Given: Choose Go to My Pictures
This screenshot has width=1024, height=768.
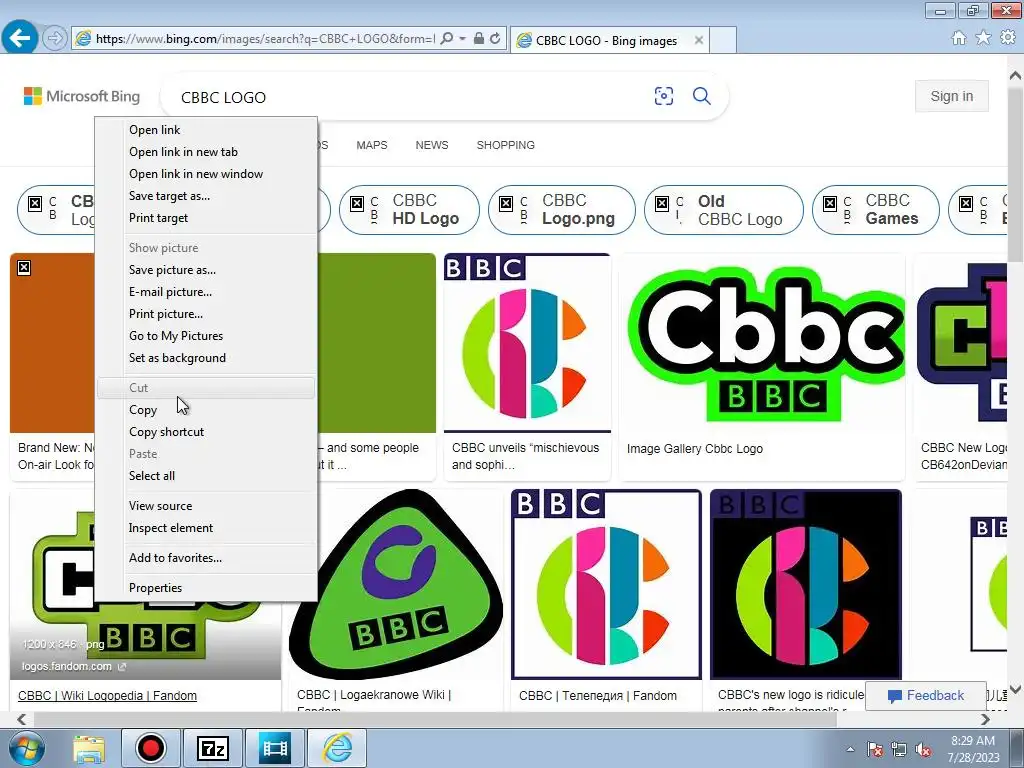Looking at the screenshot, I should tap(206, 336).
